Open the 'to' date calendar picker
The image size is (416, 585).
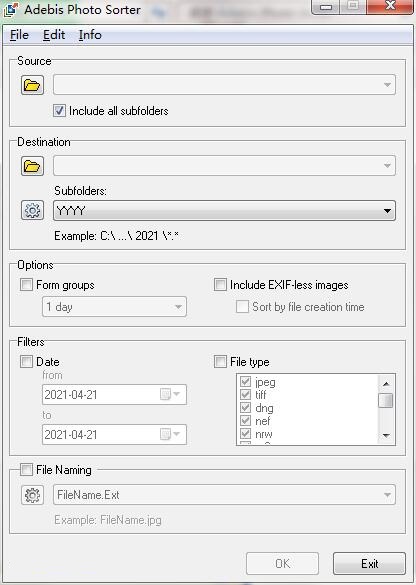coord(170,434)
